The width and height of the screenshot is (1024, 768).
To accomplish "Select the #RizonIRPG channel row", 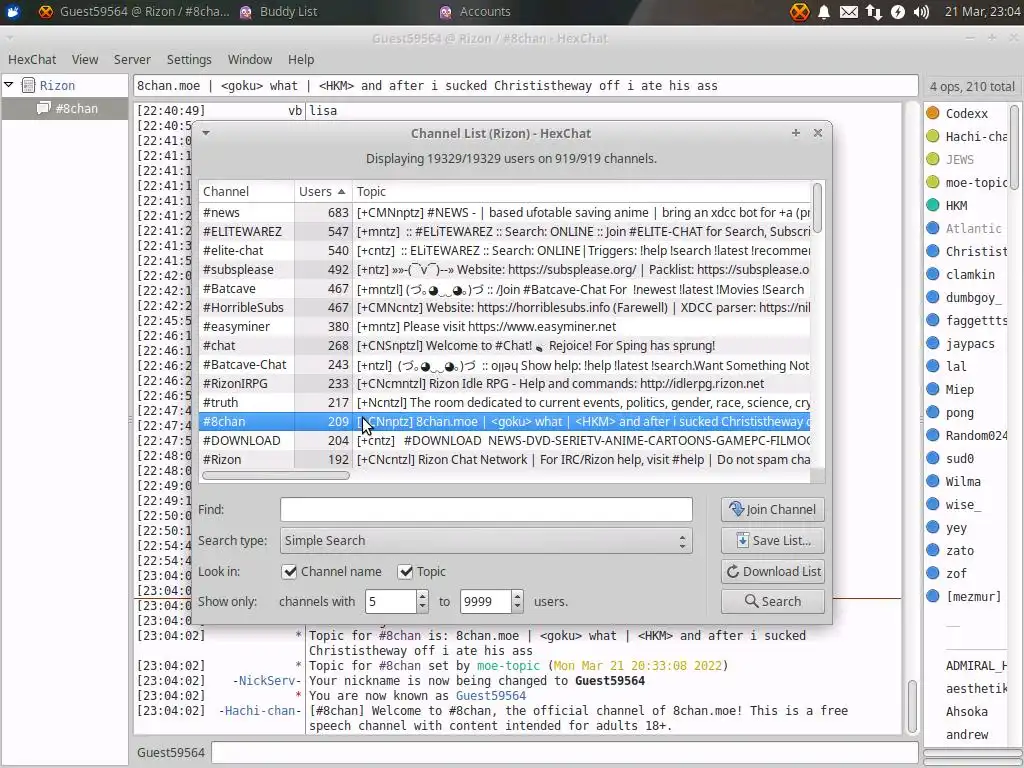I will pos(504,383).
